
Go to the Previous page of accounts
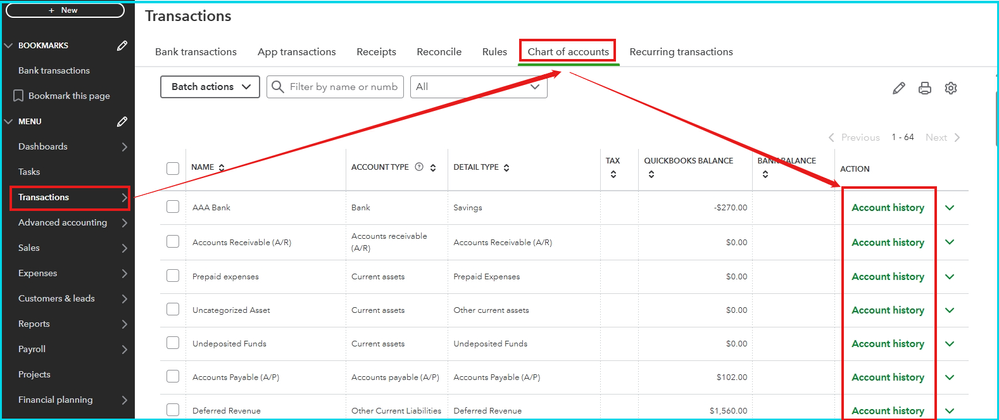854,138
